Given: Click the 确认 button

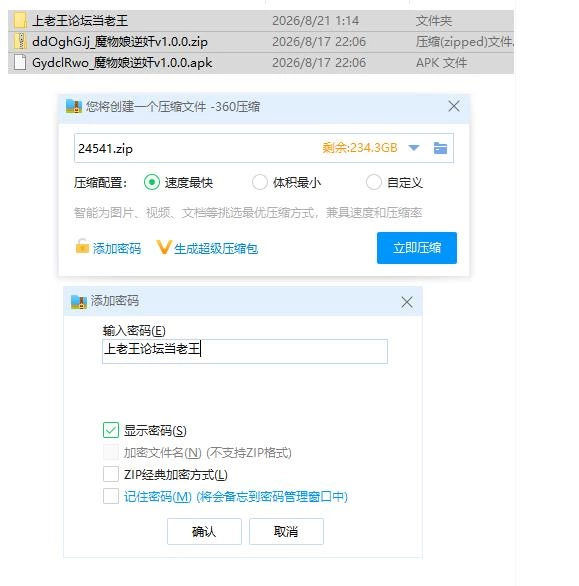Looking at the screenshot, I should tap(204, 531).
